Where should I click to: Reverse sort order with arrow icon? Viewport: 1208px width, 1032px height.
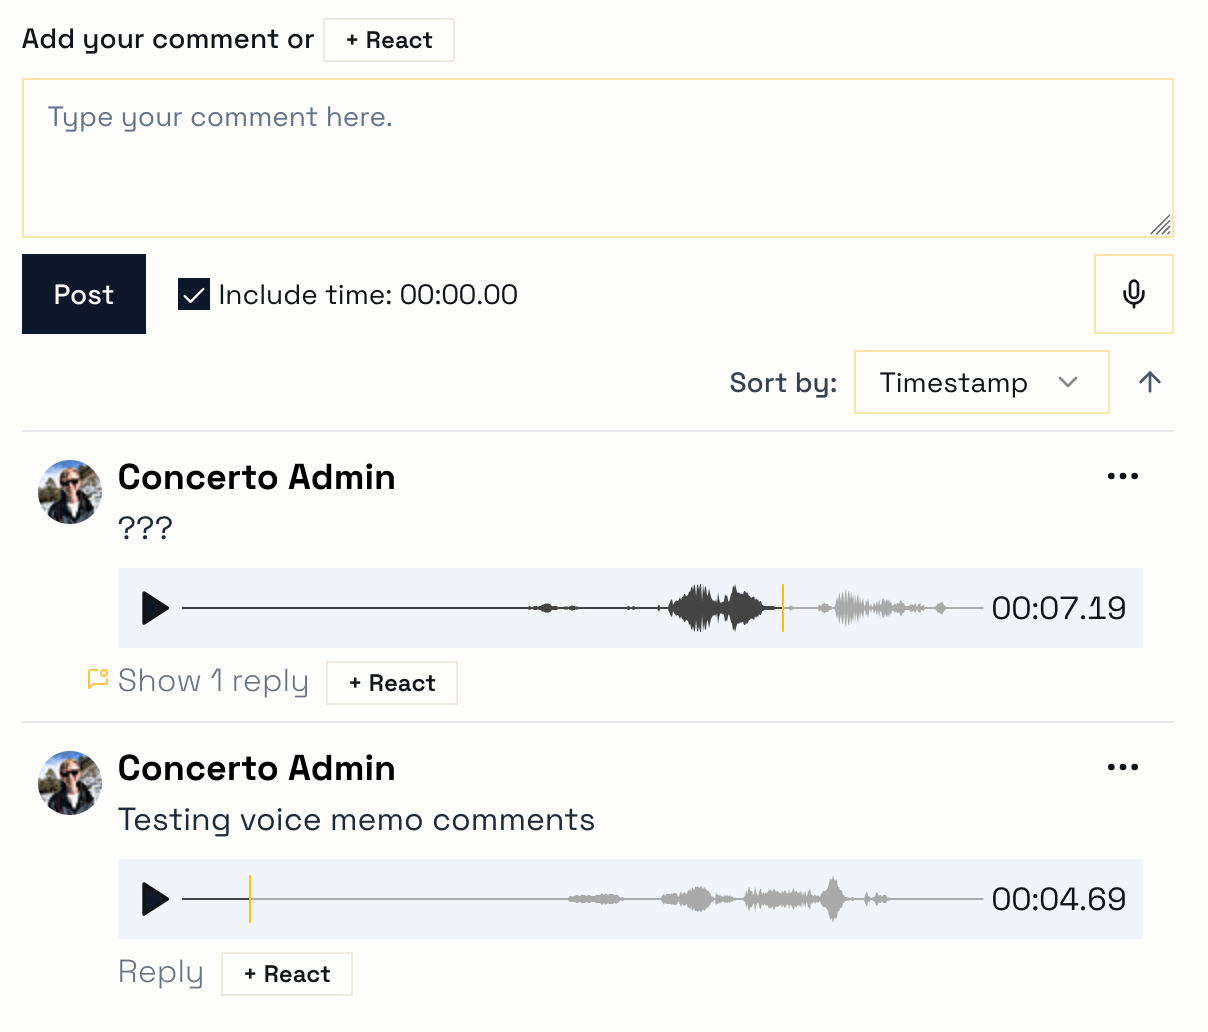(x=1150, y=382)
